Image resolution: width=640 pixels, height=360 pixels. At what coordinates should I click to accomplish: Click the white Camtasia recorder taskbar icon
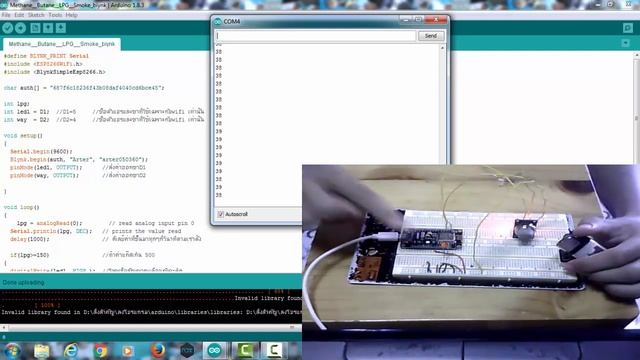pos(274,350)
